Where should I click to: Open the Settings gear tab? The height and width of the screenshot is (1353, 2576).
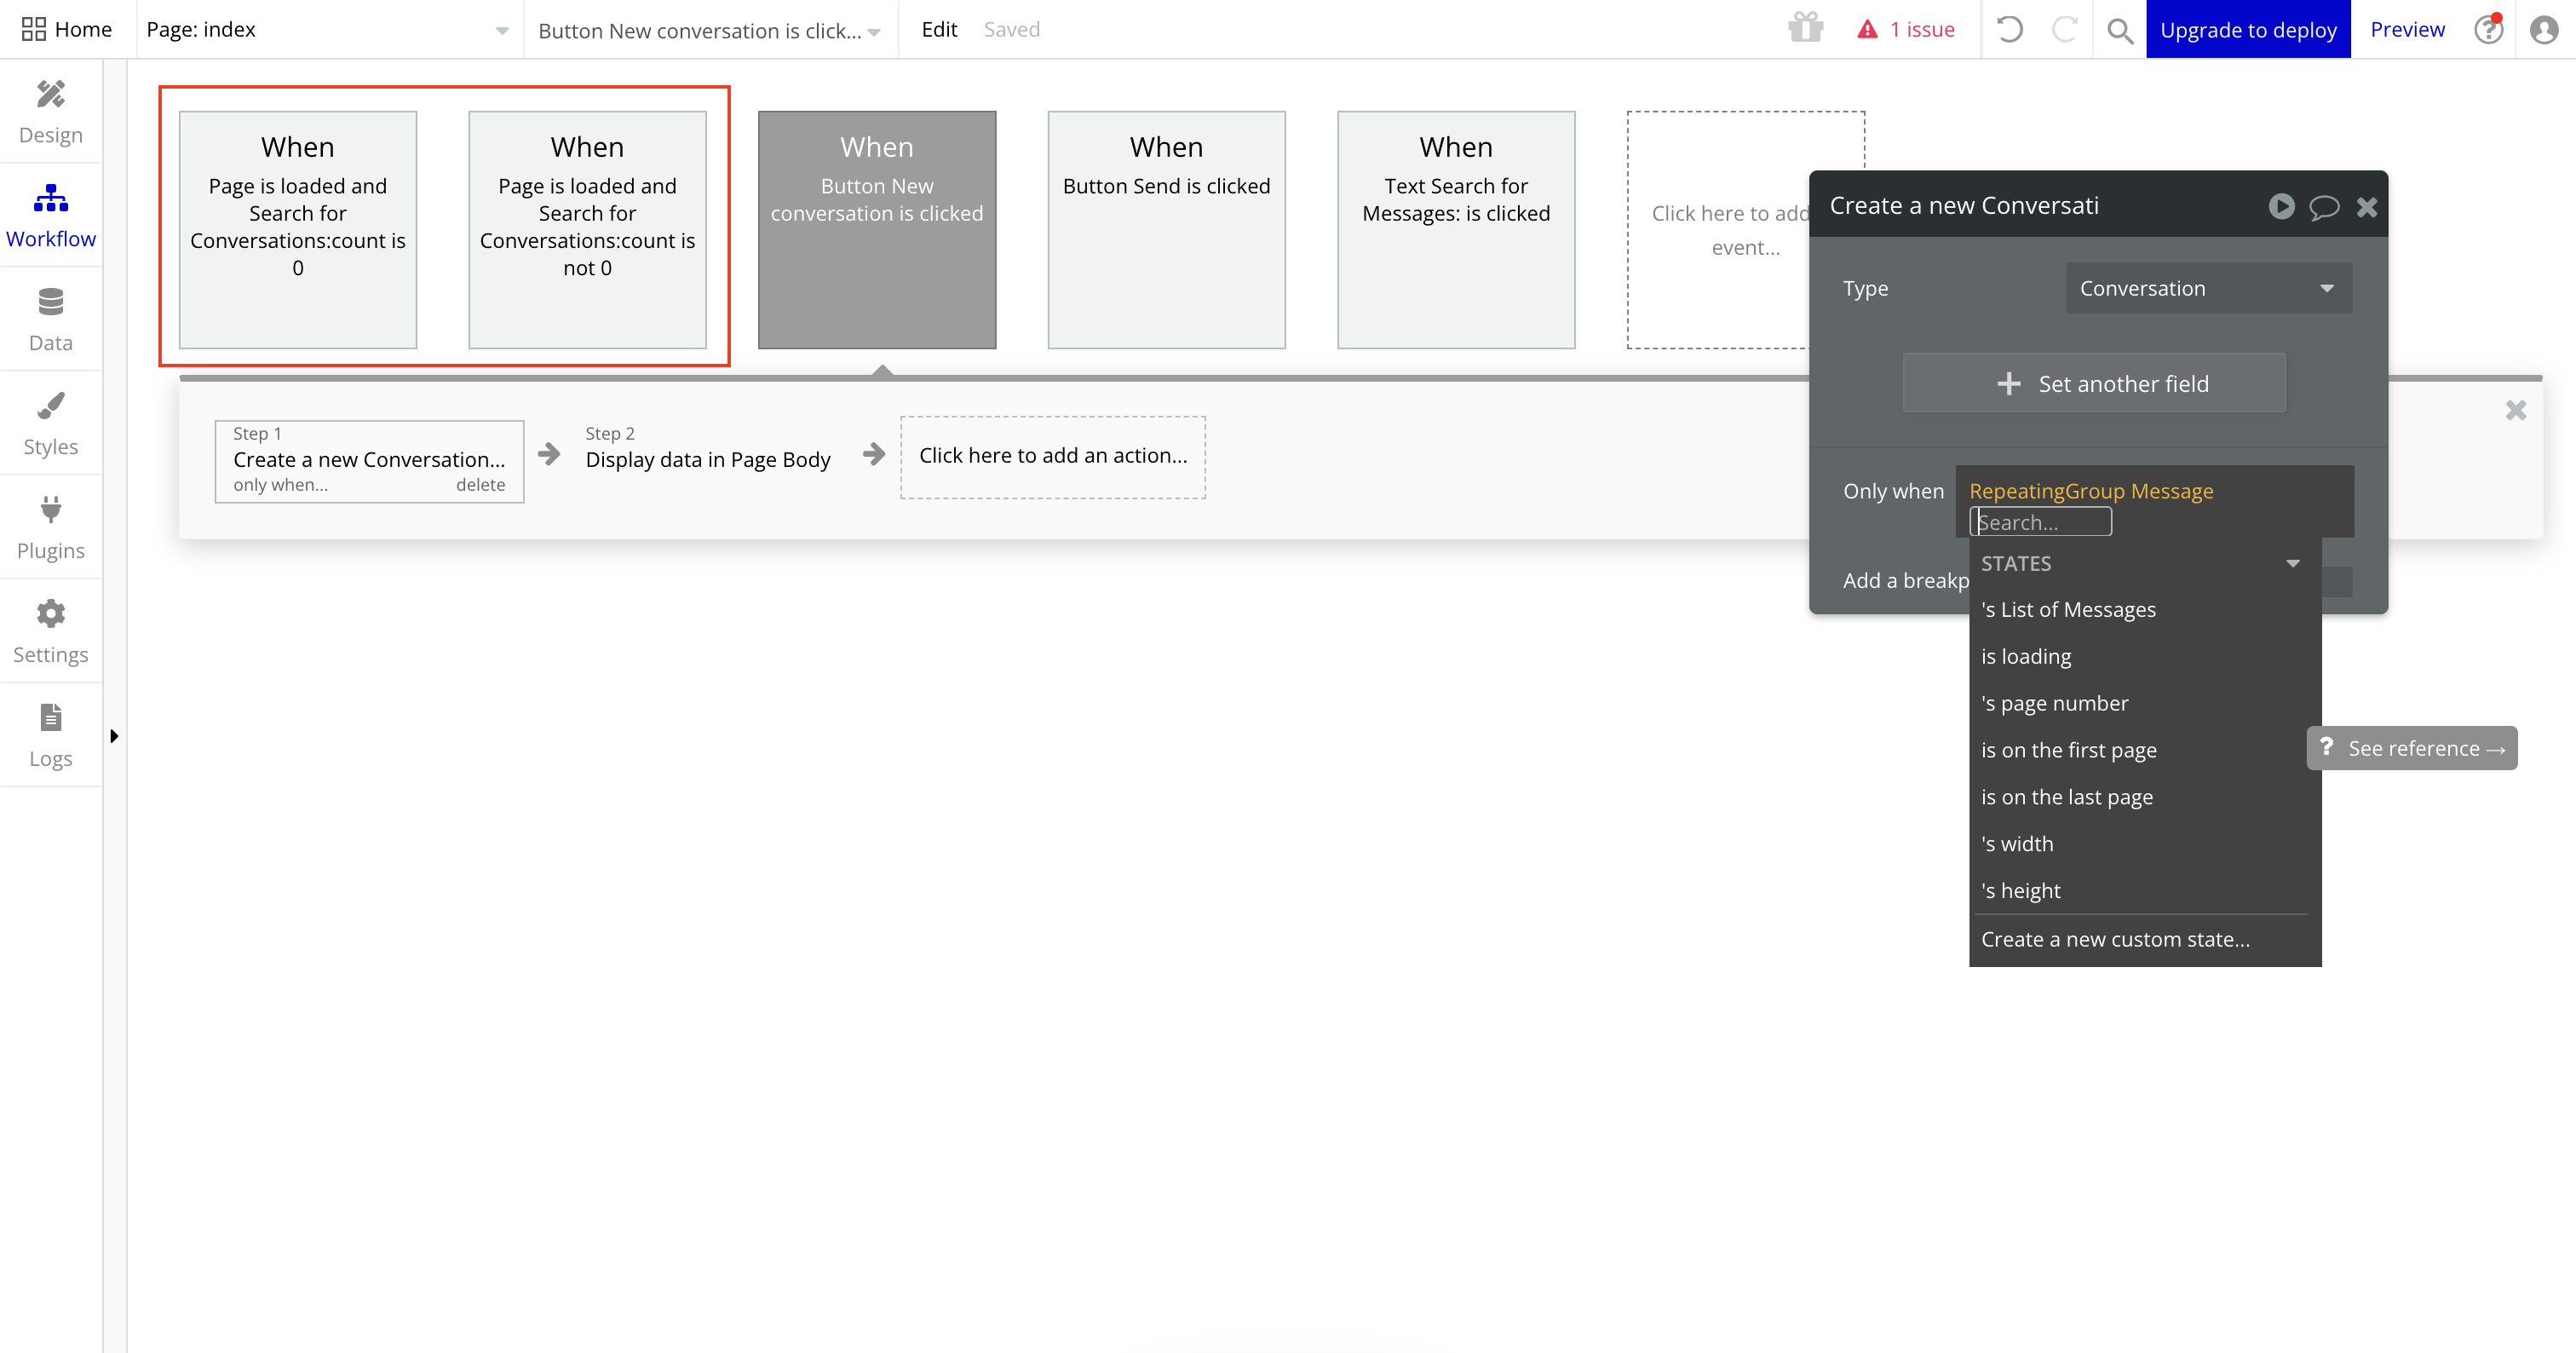[x=50, y=632]
